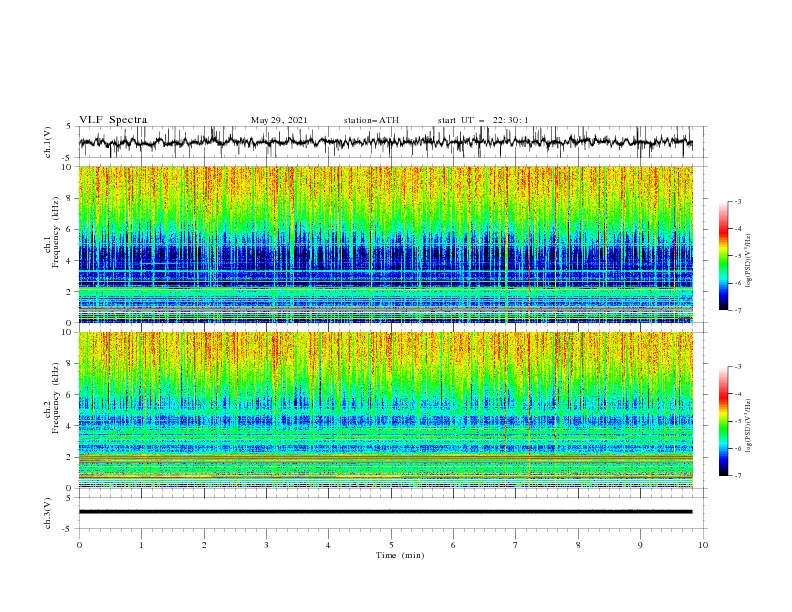Click time axis tick label "5"

pos(391,545)
